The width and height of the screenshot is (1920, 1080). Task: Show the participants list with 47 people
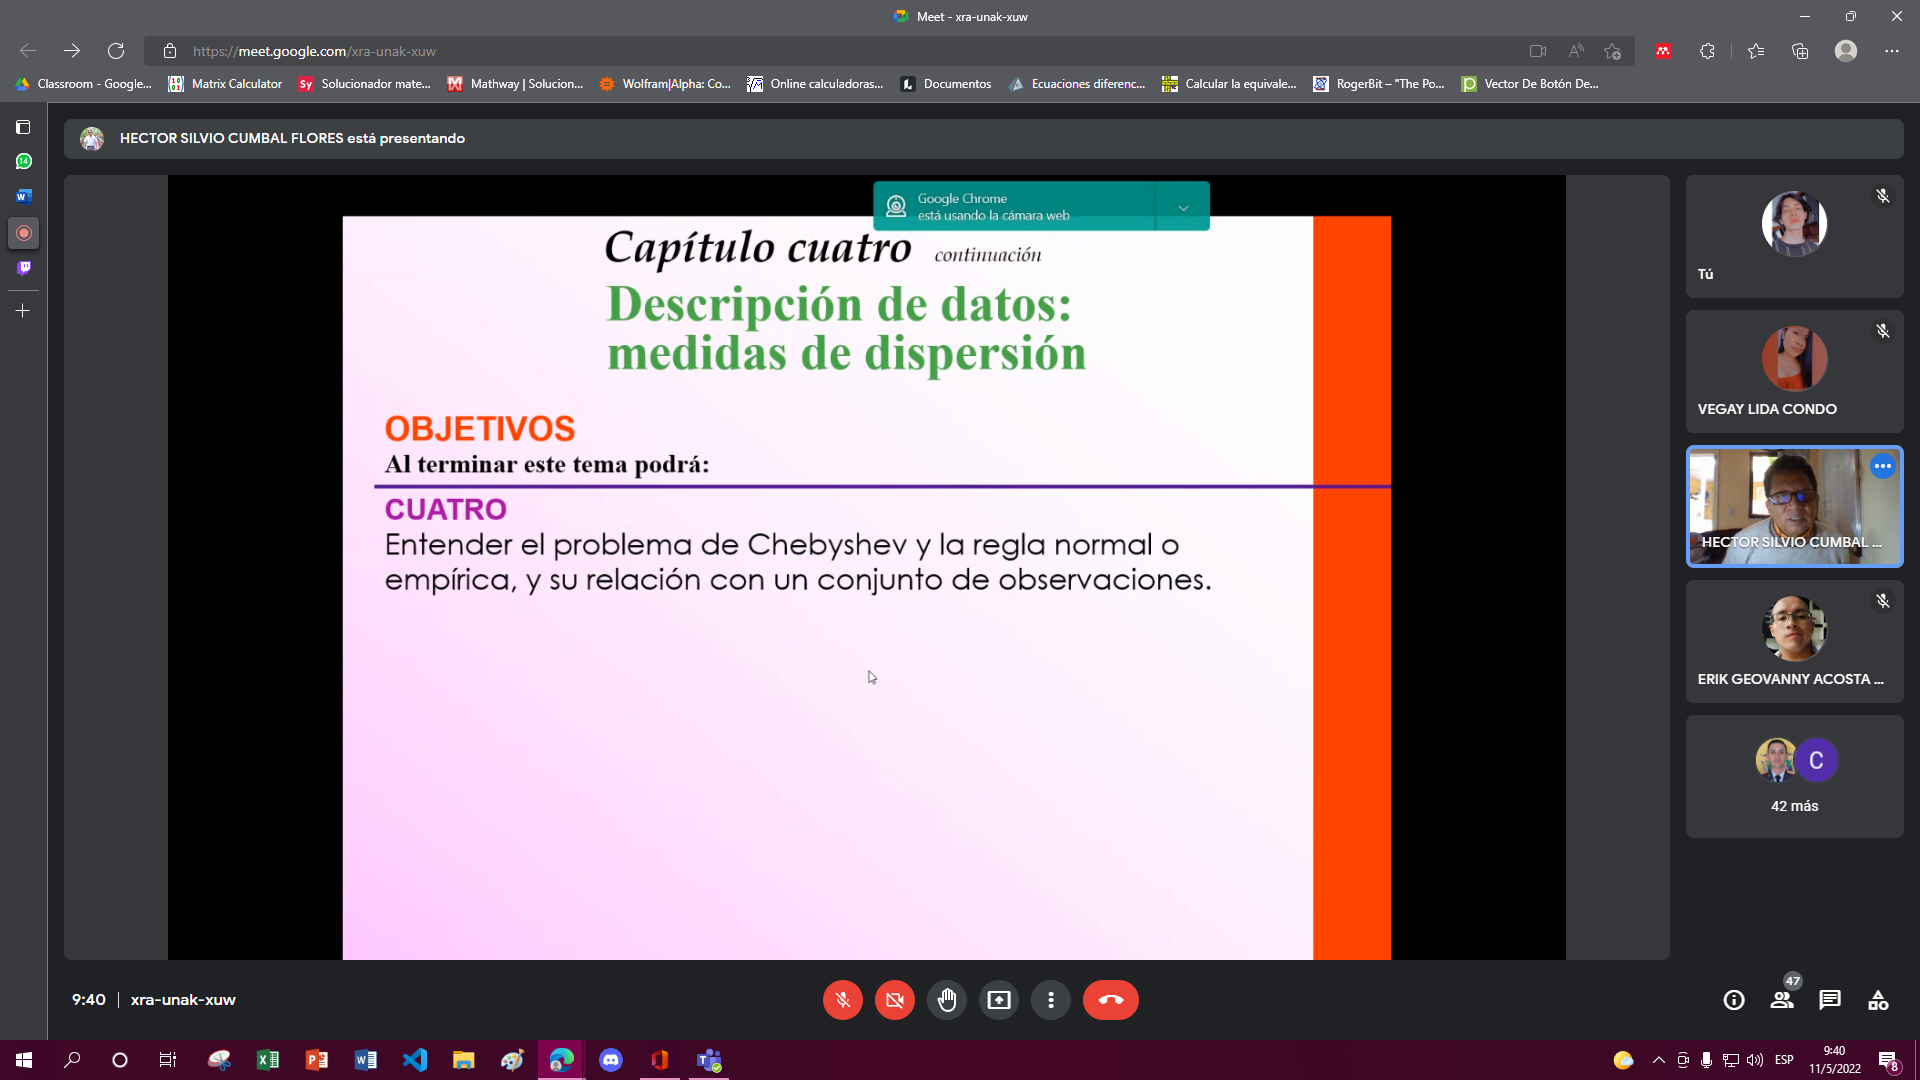(x=1782, y=999)
